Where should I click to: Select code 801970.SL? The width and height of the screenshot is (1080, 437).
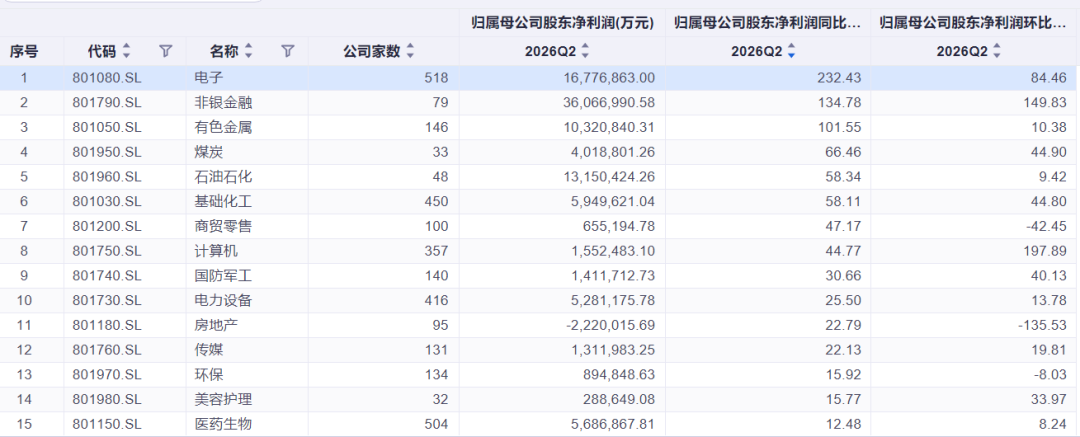point(107,375)
